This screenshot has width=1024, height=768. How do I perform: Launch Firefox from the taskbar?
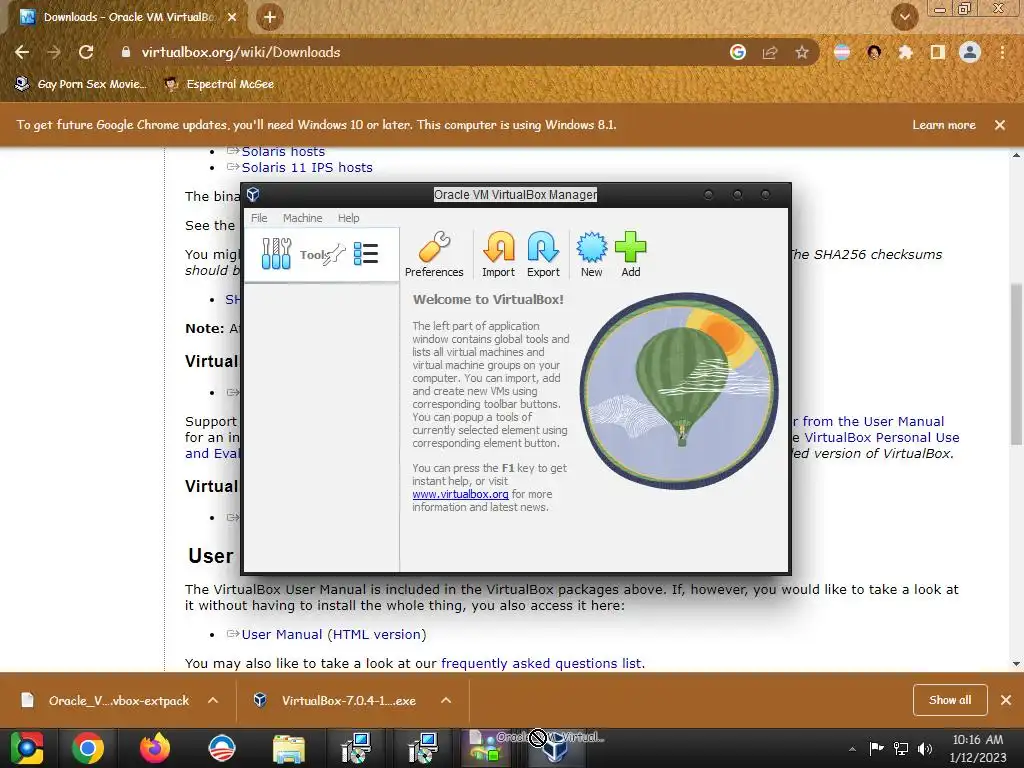click(155, 748)
